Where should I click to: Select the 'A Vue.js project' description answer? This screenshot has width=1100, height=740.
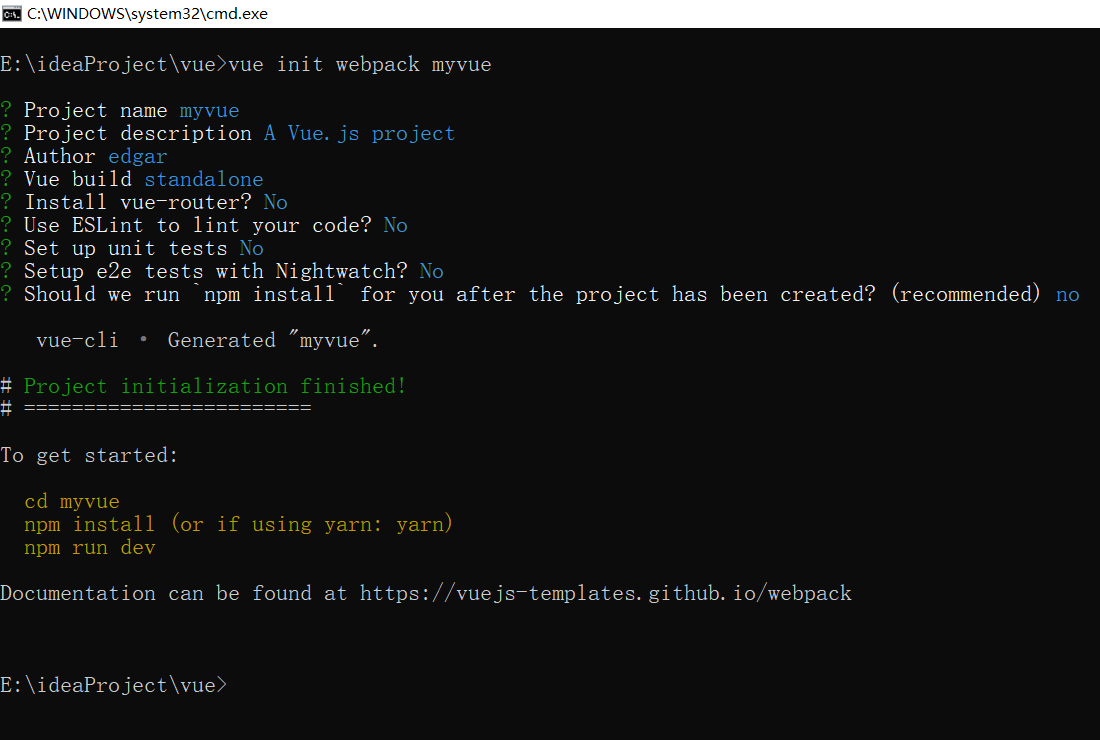[359, 133]
